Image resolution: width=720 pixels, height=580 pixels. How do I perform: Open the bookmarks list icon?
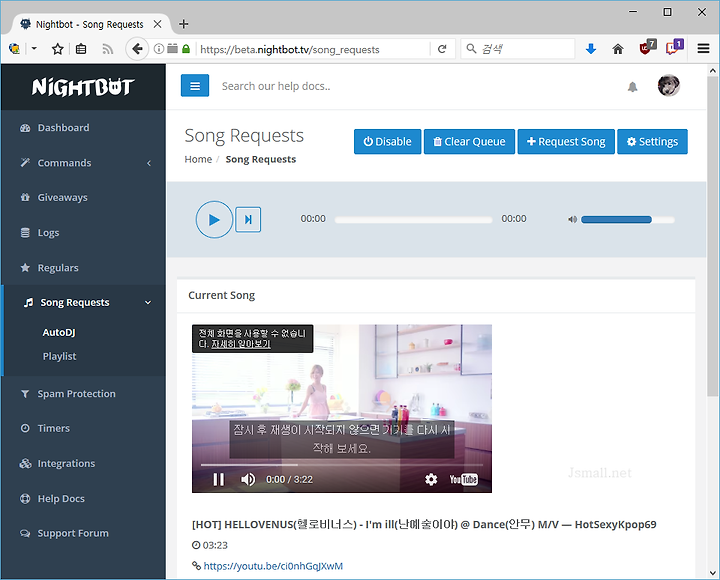pyautogui.click(x=81, y=49)
